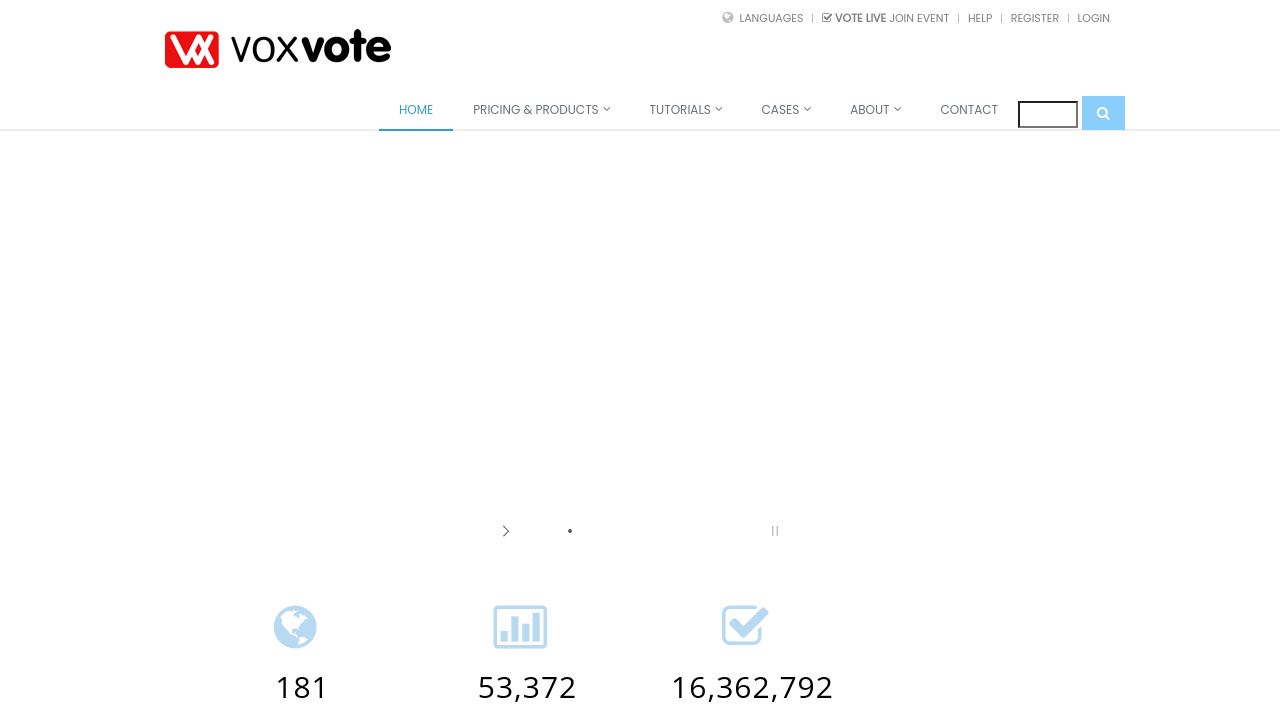Open the Cases dropdown menu

[786, 110]
